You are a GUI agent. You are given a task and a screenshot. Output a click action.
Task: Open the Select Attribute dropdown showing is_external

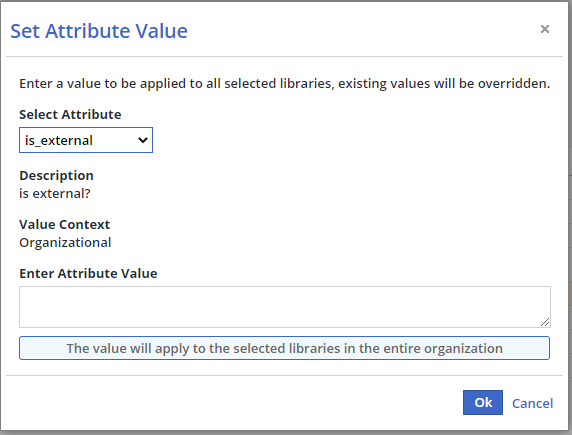86,140
